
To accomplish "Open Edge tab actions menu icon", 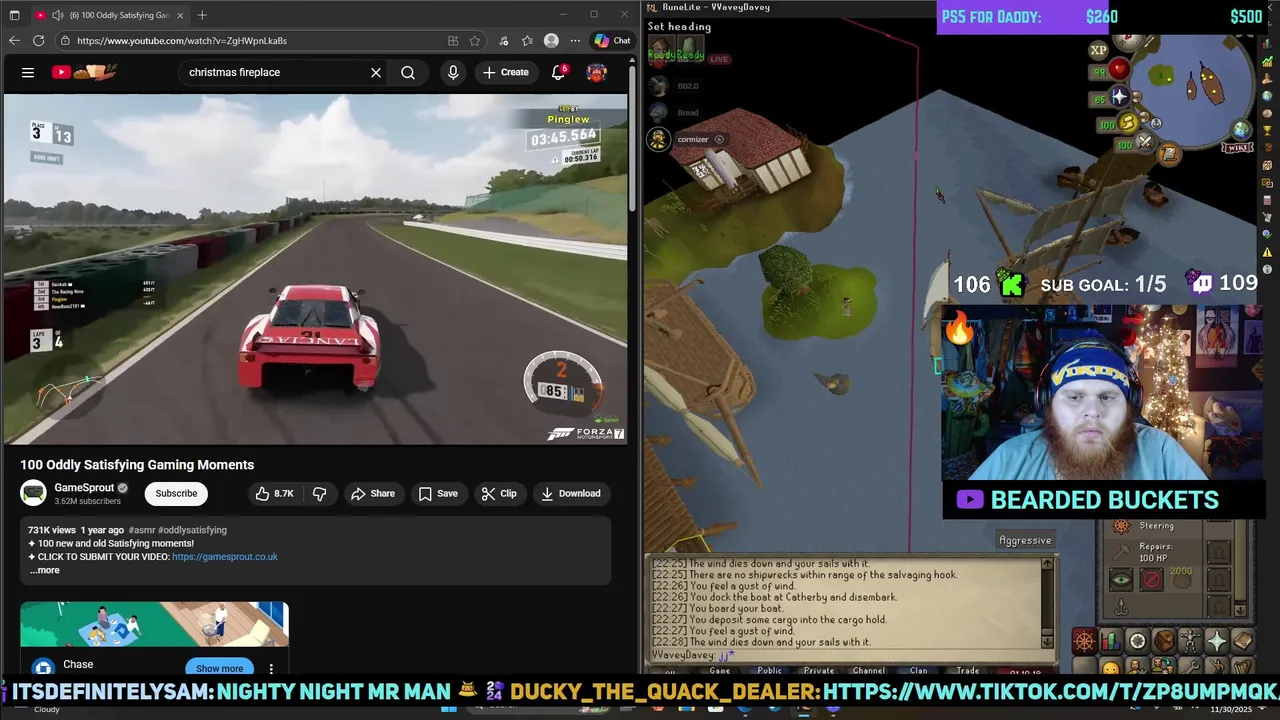I will pos(13,15).
